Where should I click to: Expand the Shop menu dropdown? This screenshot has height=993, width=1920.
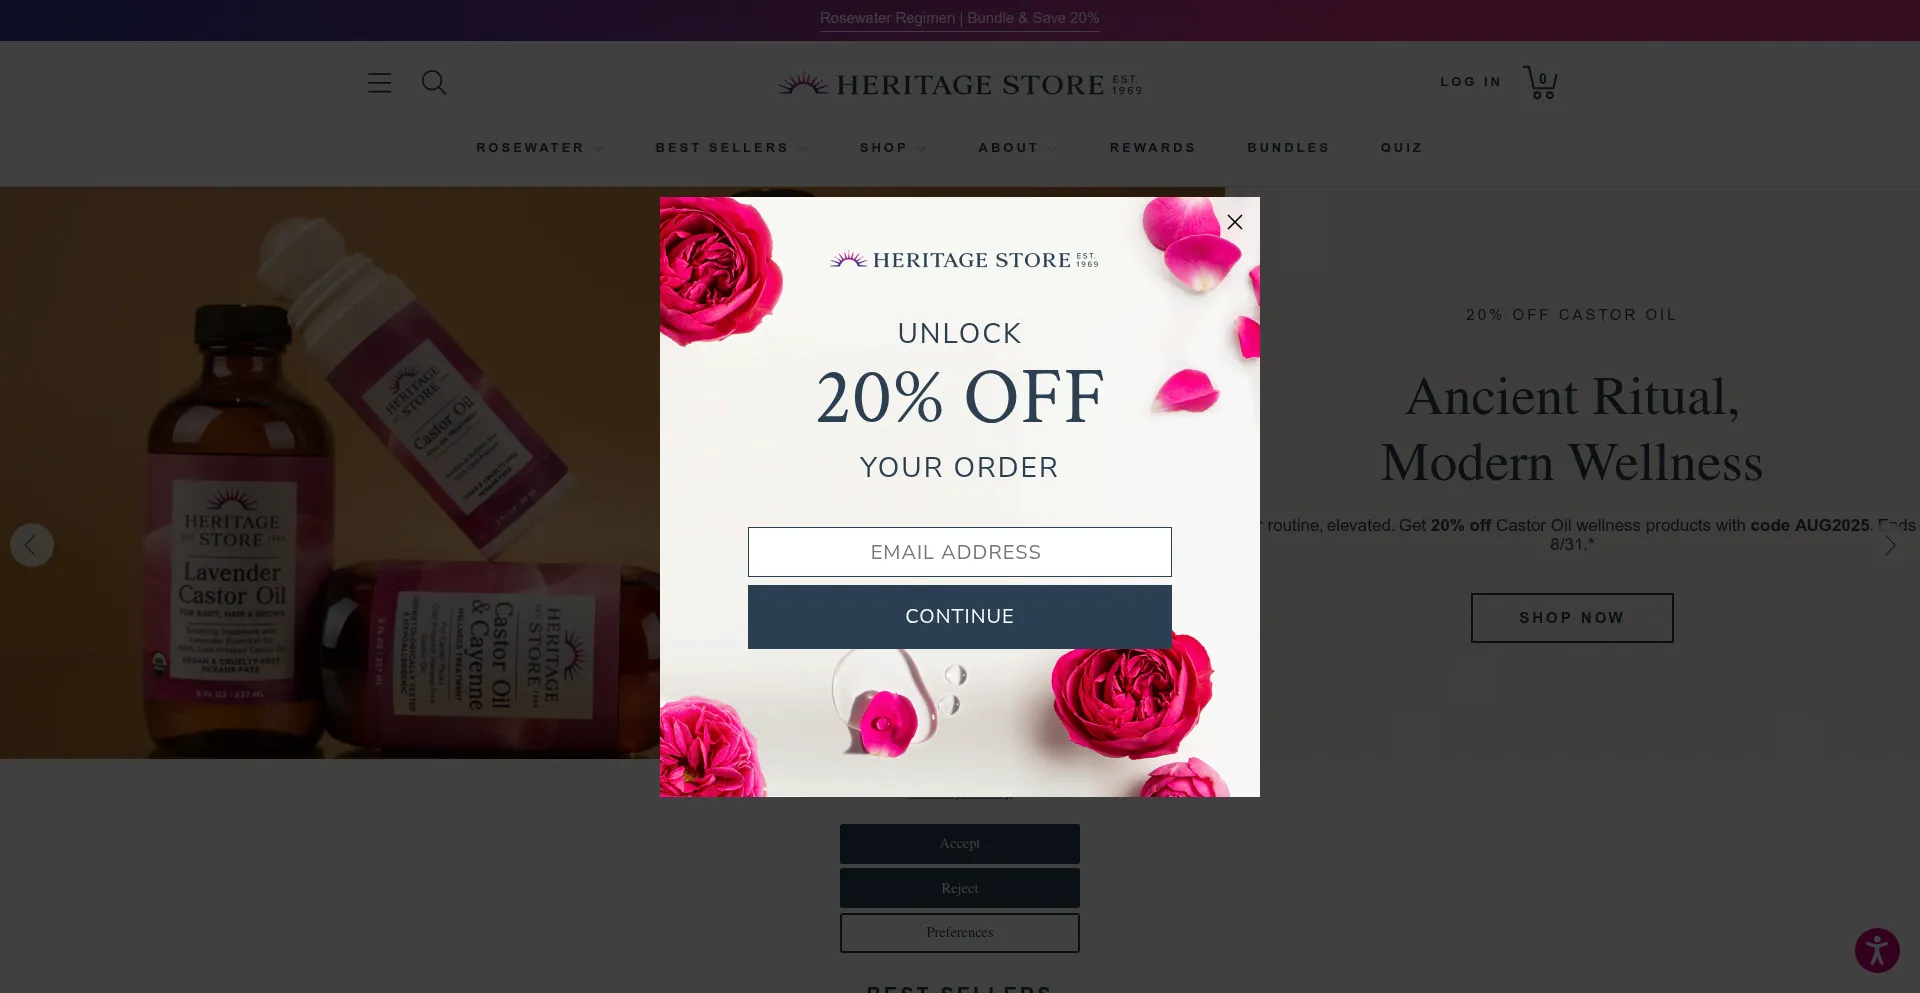892,148
